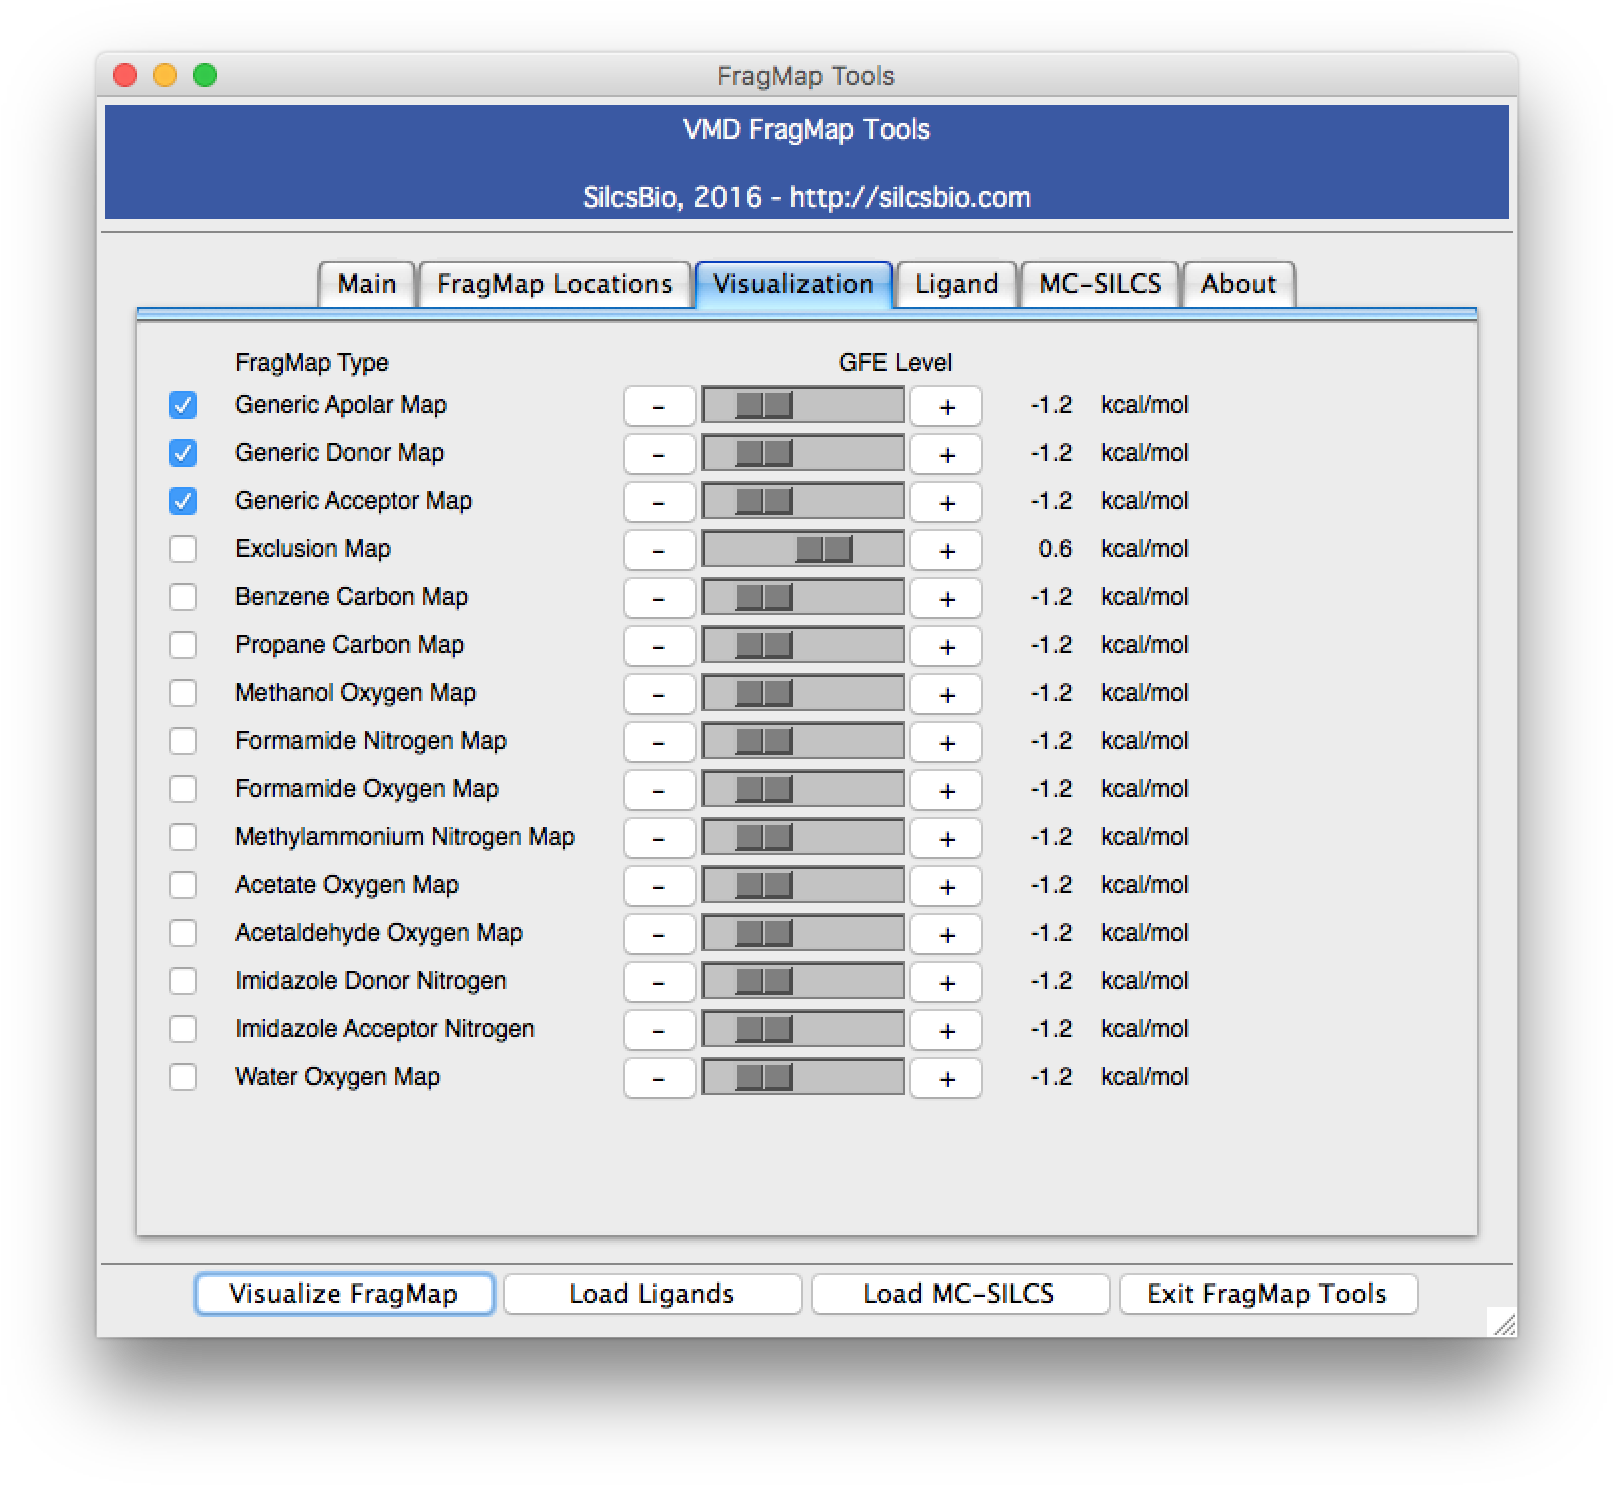Select the Visualization tab
Image resolution: width=1613 pixels, height=1485 pixels.
point(794,284)
